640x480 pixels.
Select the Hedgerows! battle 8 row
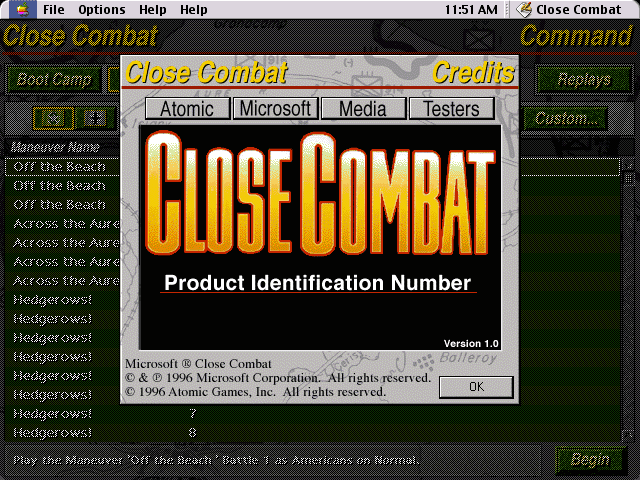(313, 433)
